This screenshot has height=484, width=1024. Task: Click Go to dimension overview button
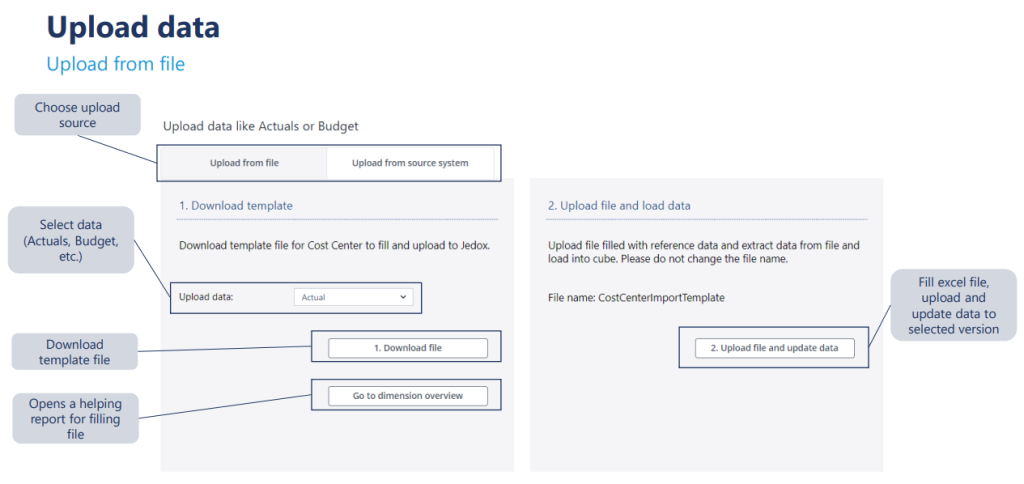pyautogui.click(x=408, y=396)
